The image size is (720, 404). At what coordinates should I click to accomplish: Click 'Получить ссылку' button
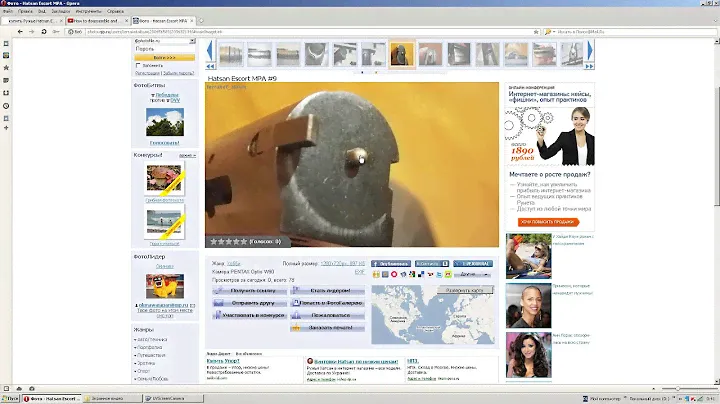tap(249, 290)
